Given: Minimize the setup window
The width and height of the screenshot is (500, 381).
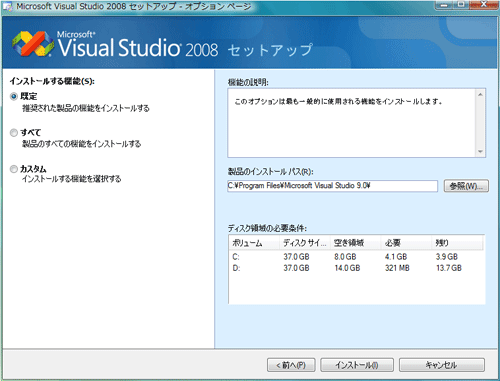Looking at the screenshot, I should tap(444, 5).
